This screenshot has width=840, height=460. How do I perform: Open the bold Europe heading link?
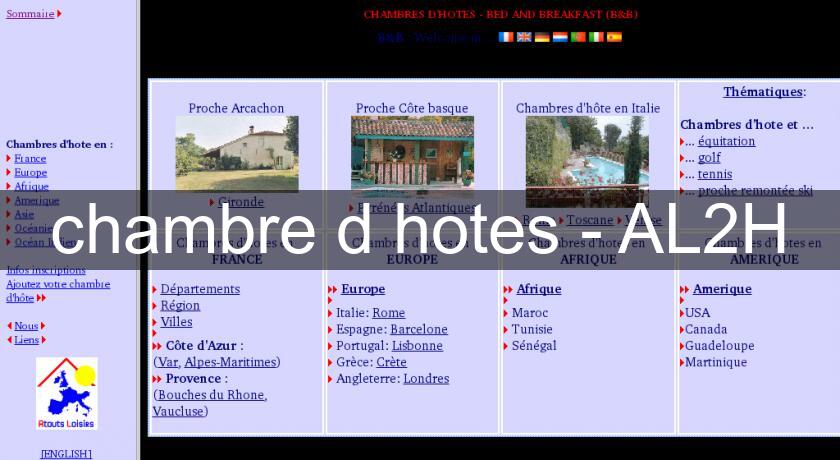tap(363, 289)
